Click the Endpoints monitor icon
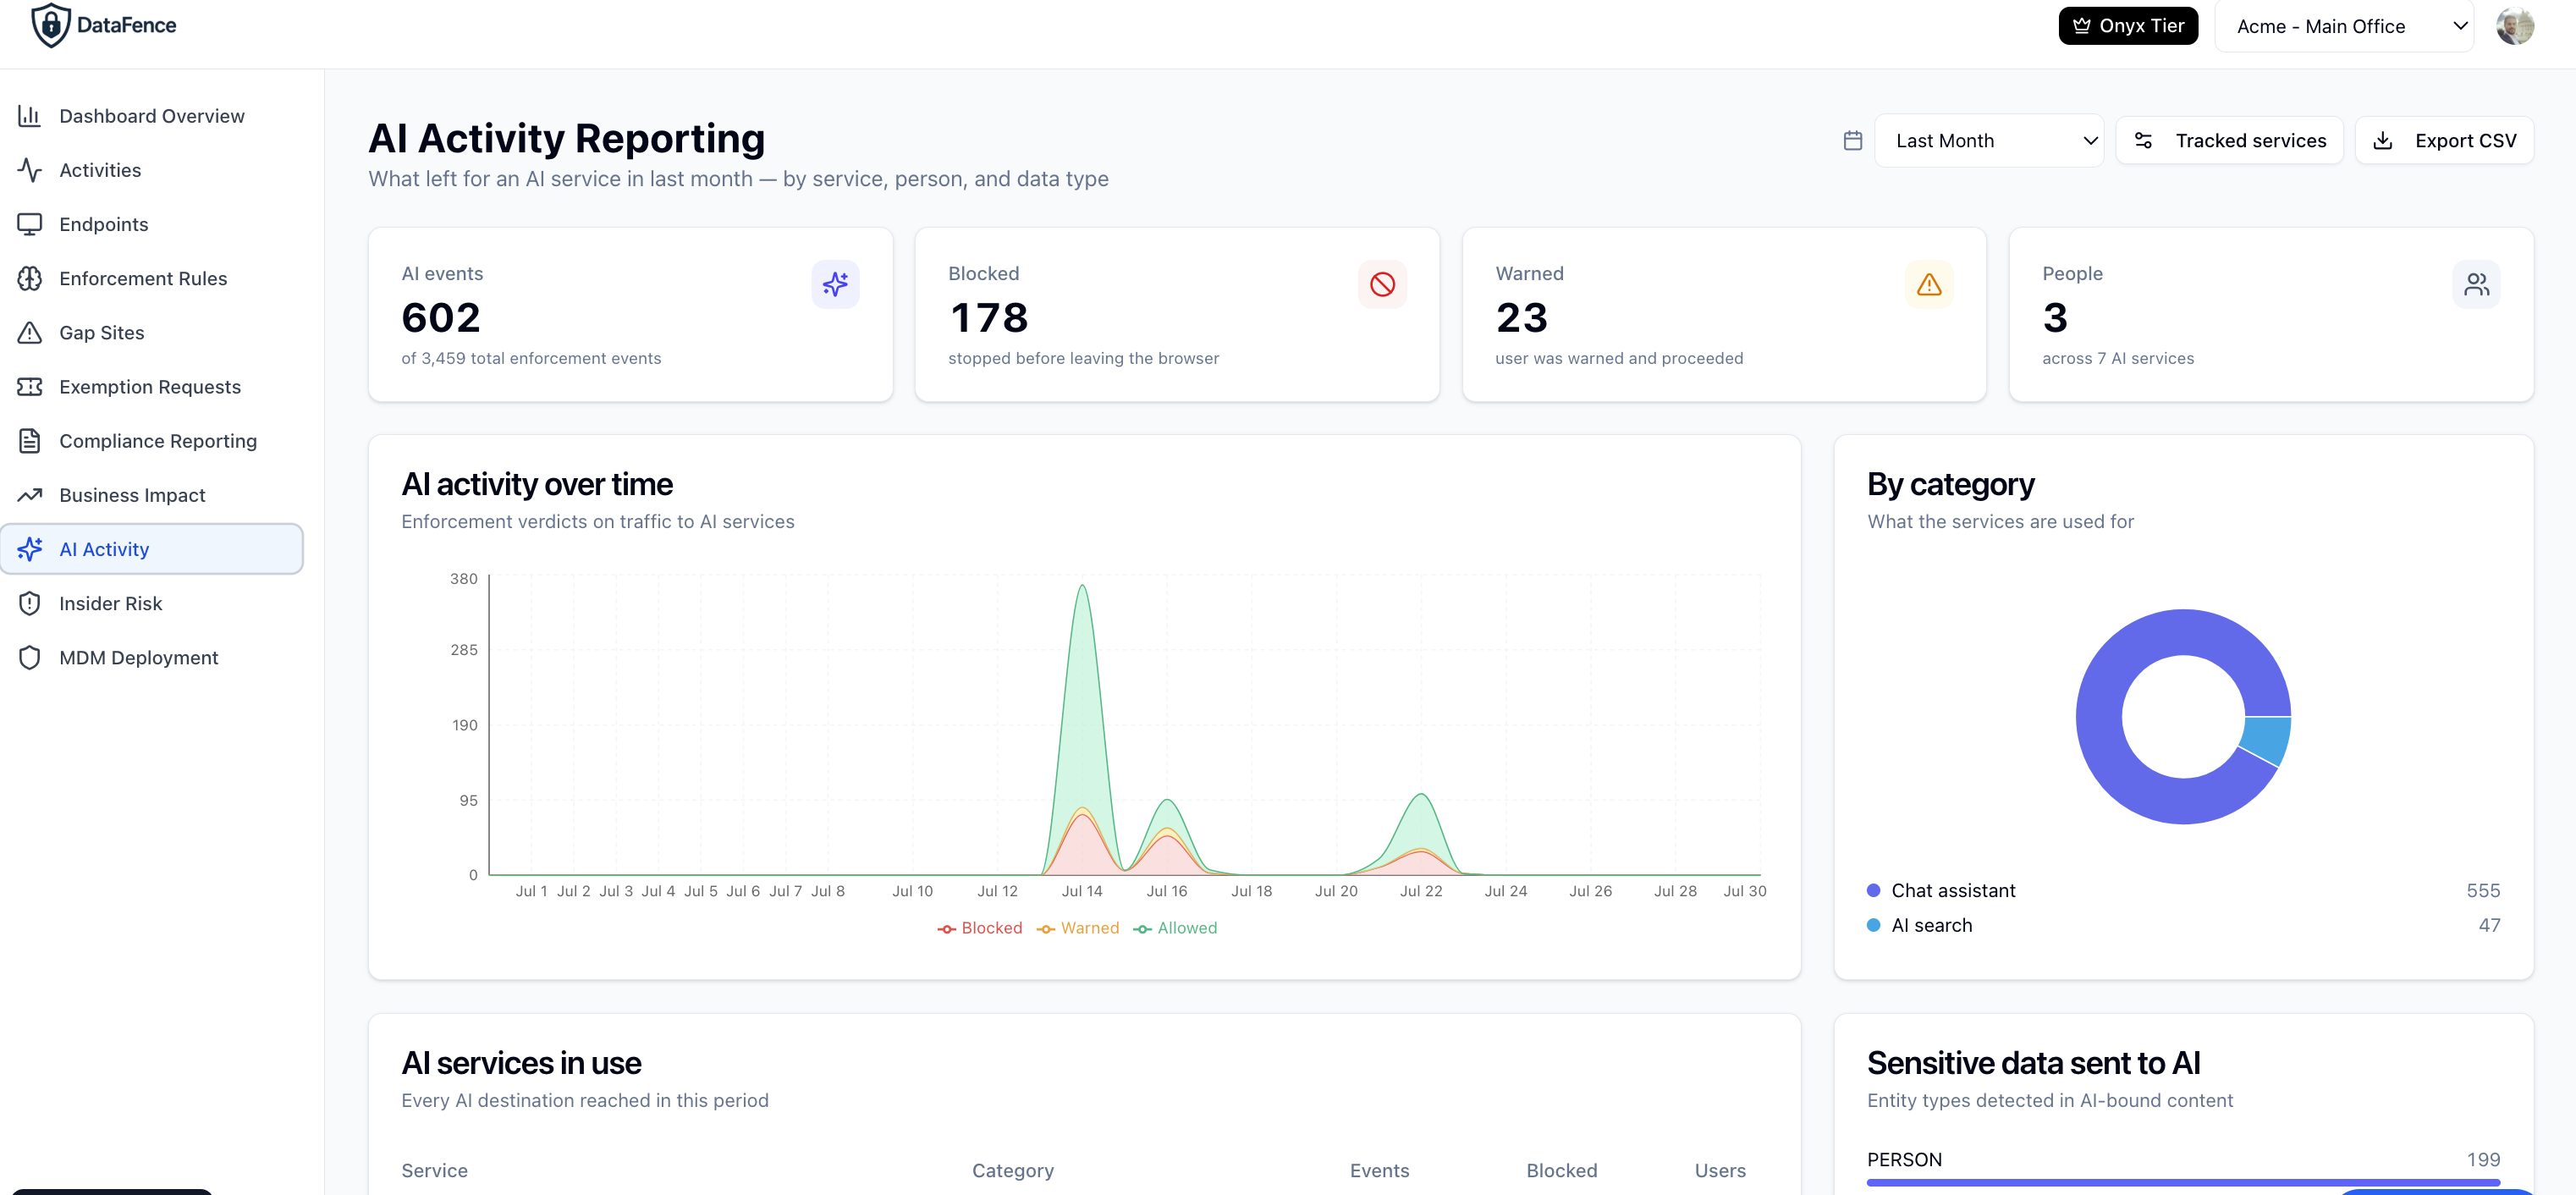The height and width of the screenshot is (1195, 2576). coord(30,224)
